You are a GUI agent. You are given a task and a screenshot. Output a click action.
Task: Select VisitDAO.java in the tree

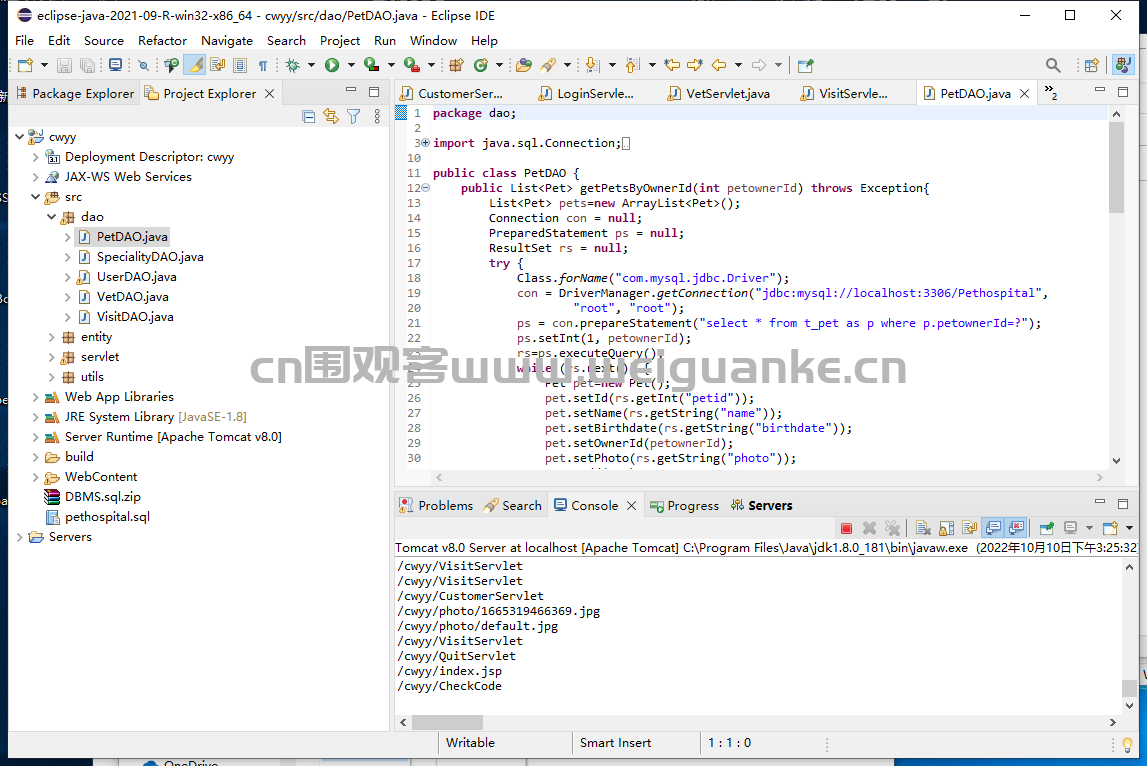click(x=135, y=317)
